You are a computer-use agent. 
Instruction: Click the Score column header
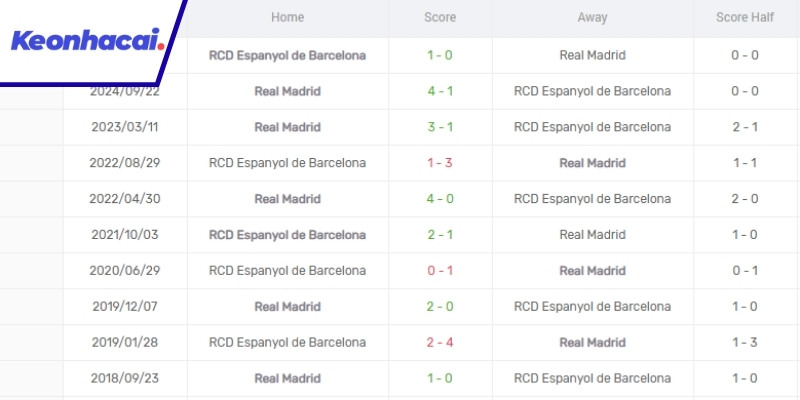pos(441,18)
